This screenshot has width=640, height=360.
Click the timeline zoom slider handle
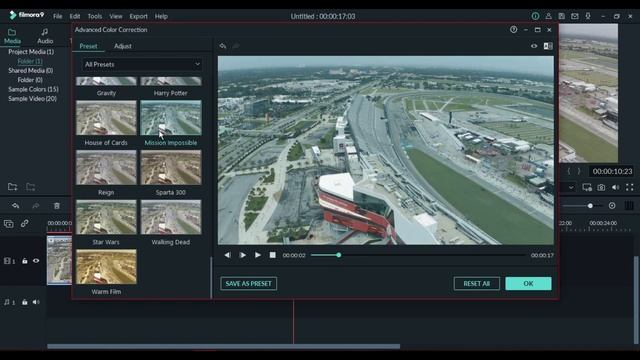[x=590, y=206]
